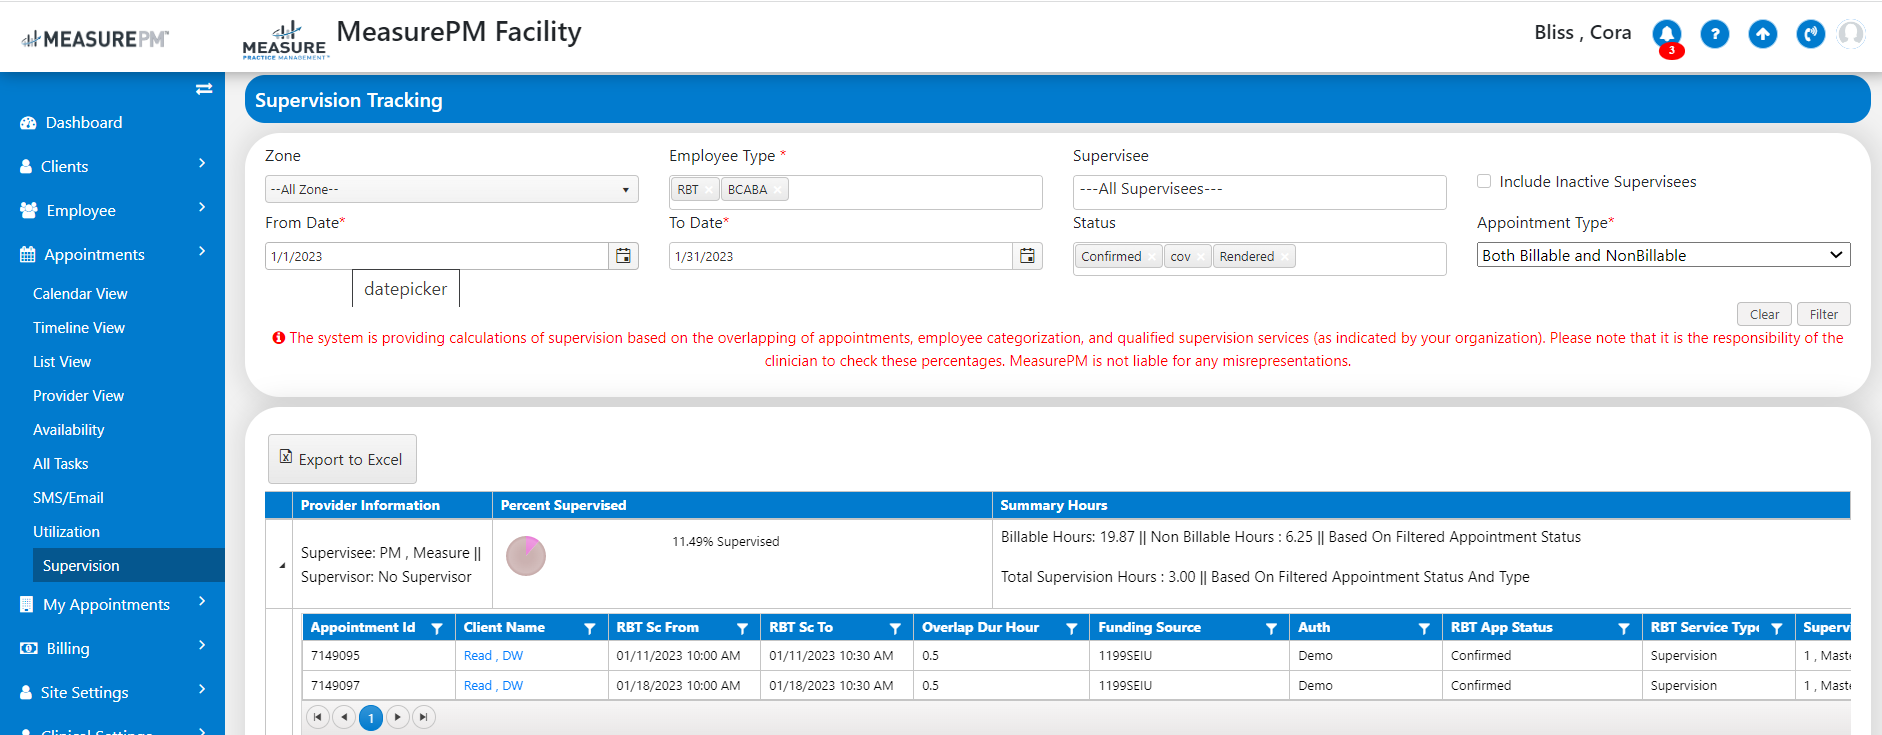Open the Zone dropdown

tap(452, 189)
